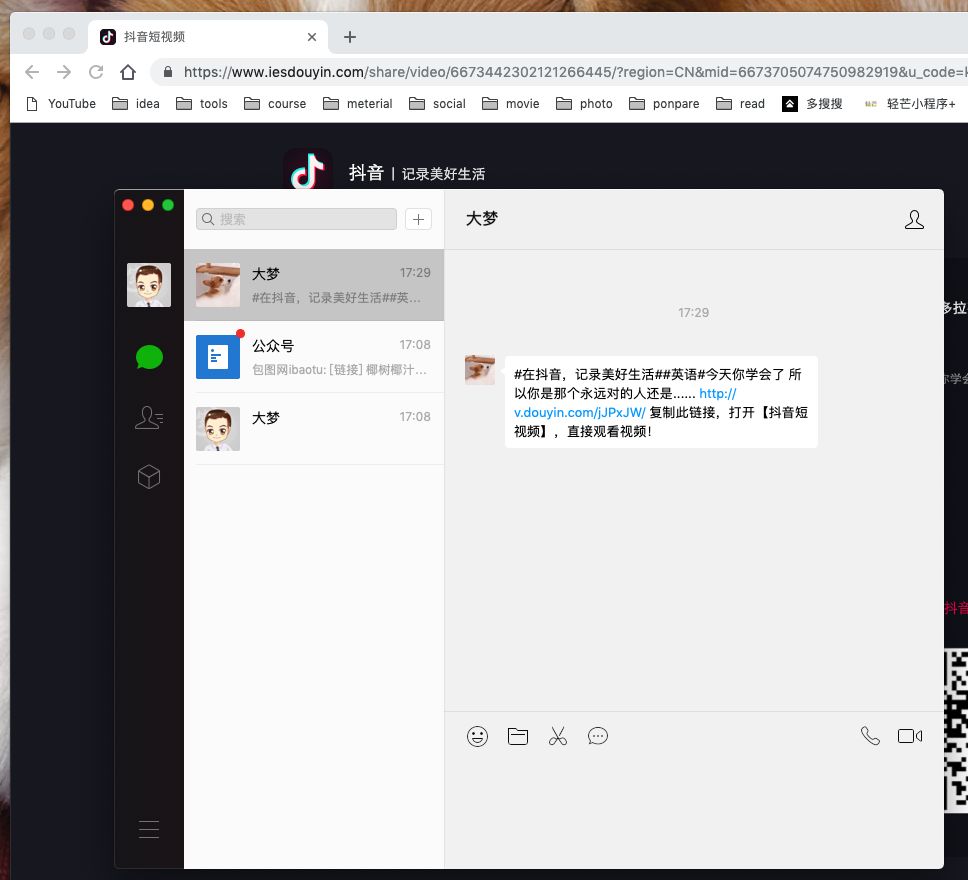Select the 大梦 conversation at 17:29
Viewport: 968px width, 880px height.
tap(314, 285)
